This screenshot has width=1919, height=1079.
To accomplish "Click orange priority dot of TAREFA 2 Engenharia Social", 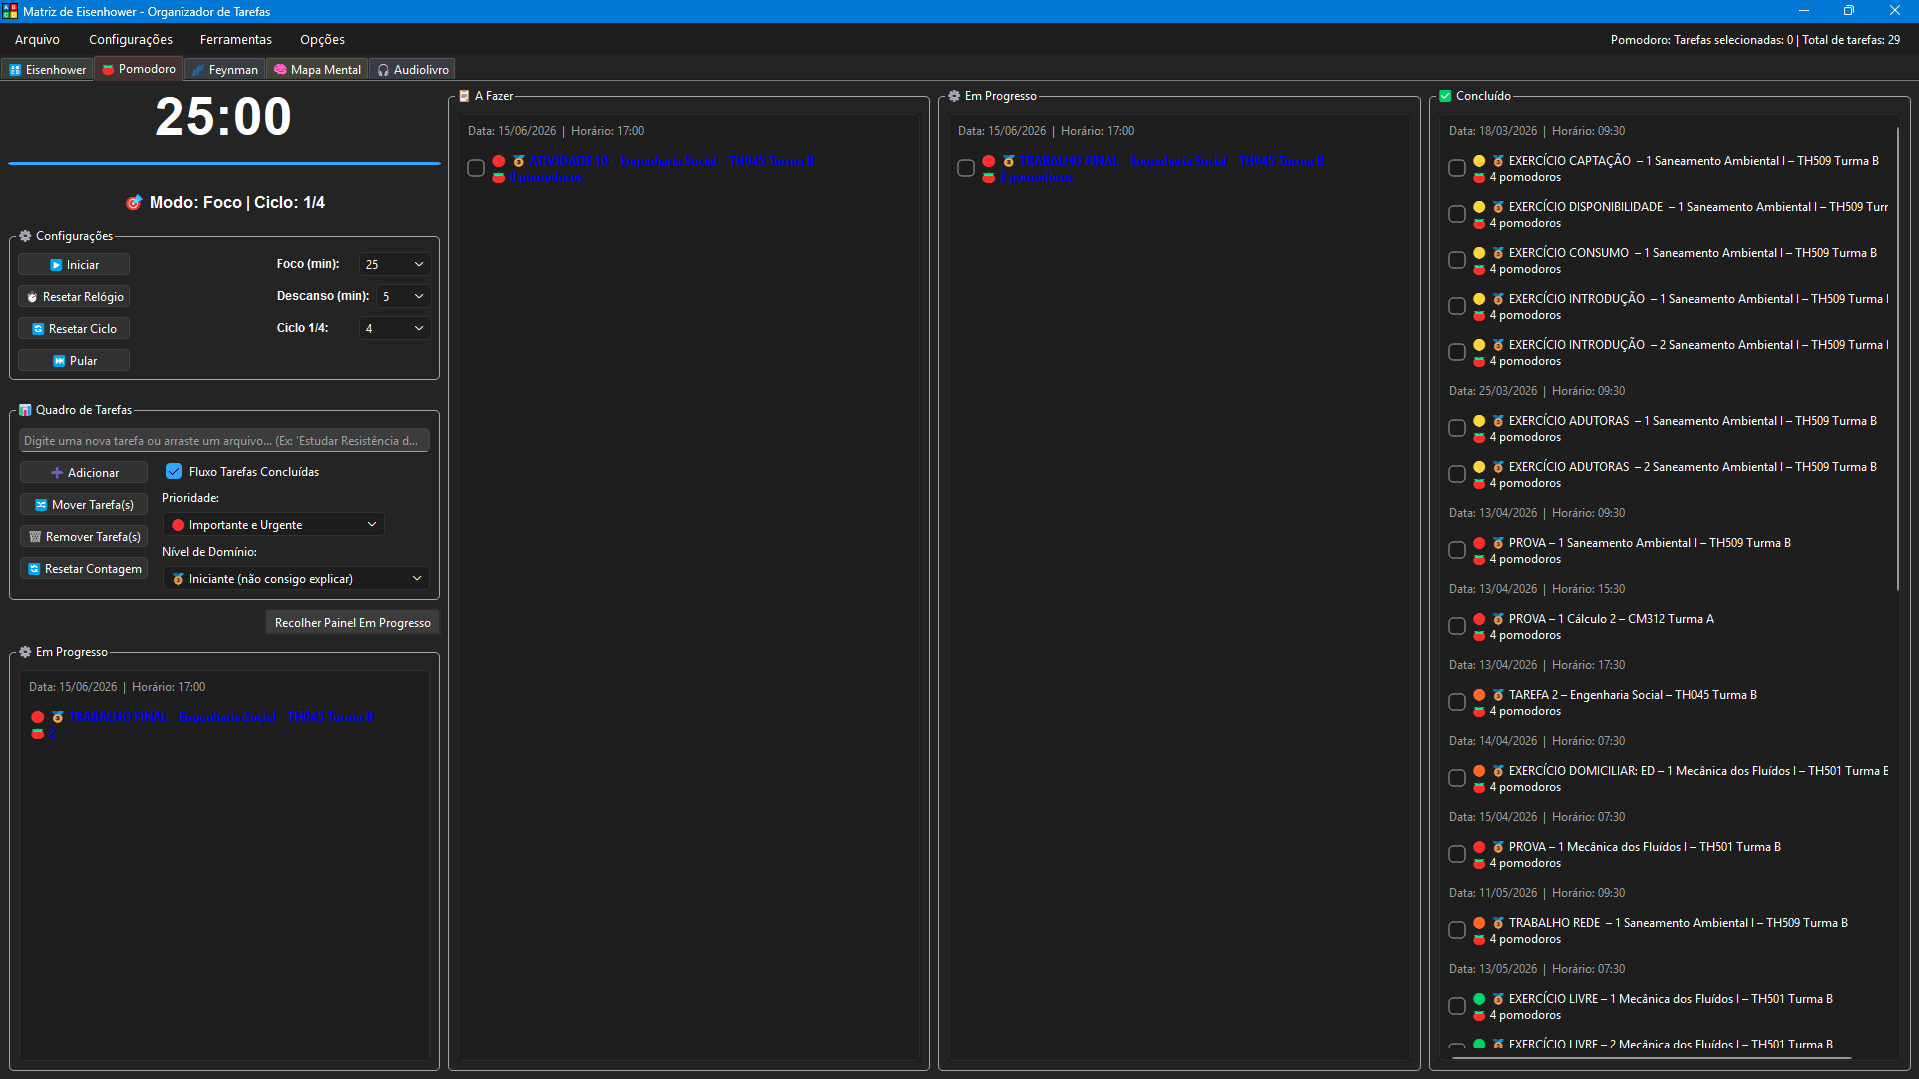I will coord(1479,695).
